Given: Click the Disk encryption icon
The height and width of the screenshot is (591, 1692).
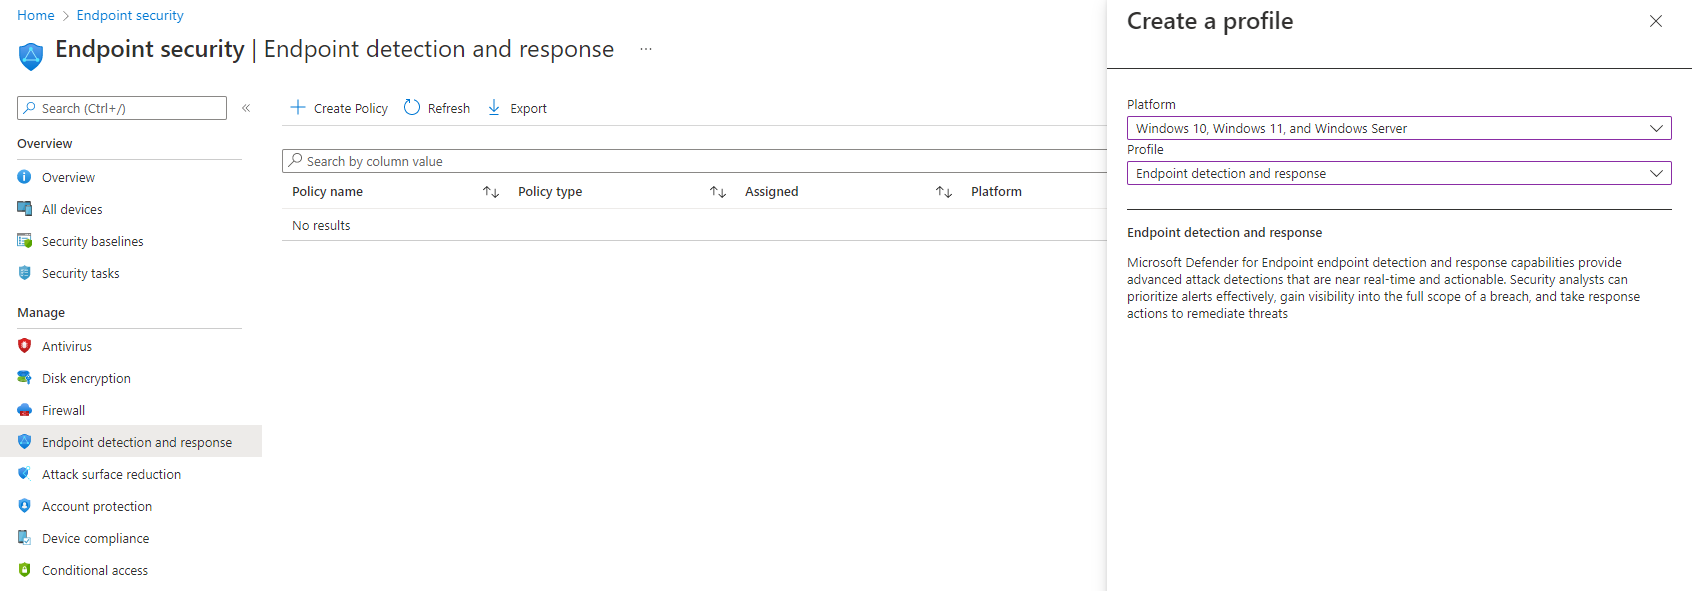Looking at the screenshot, I should point(25,378).
